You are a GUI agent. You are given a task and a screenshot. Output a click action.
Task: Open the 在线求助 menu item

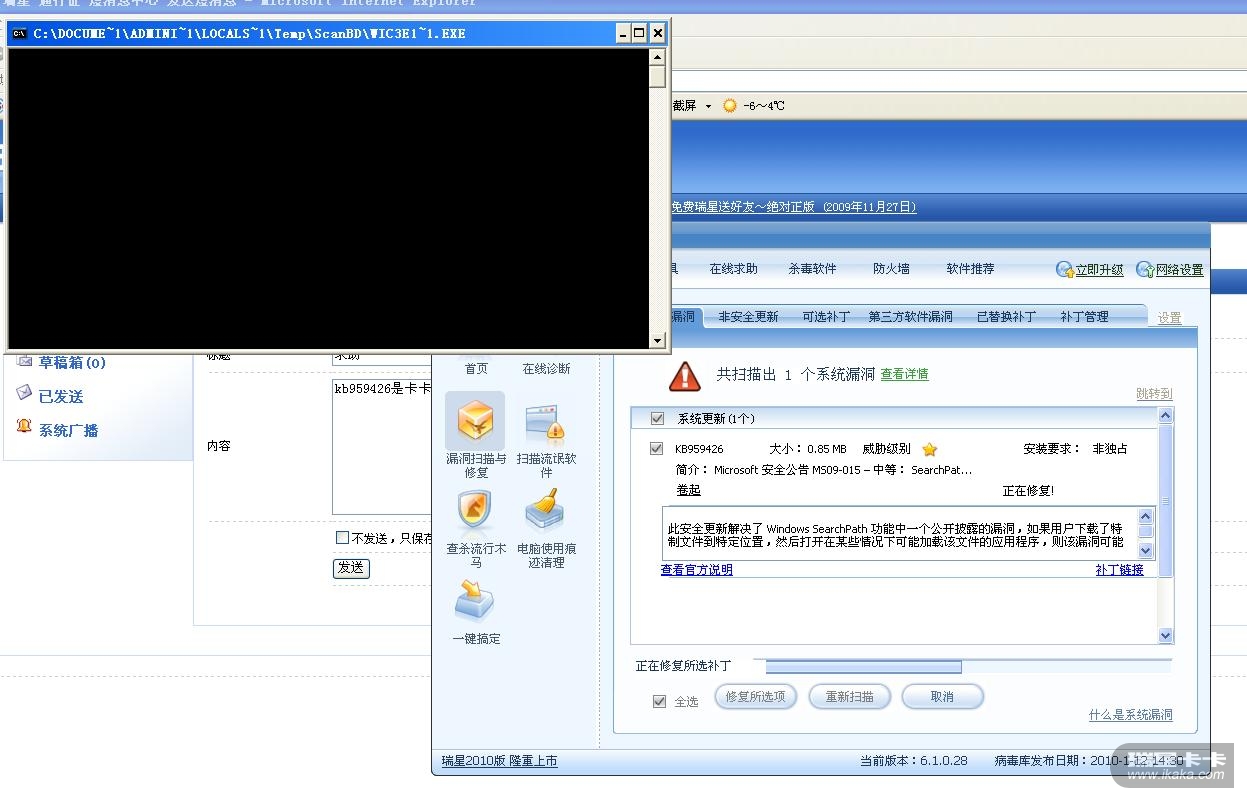coord(733,269)
